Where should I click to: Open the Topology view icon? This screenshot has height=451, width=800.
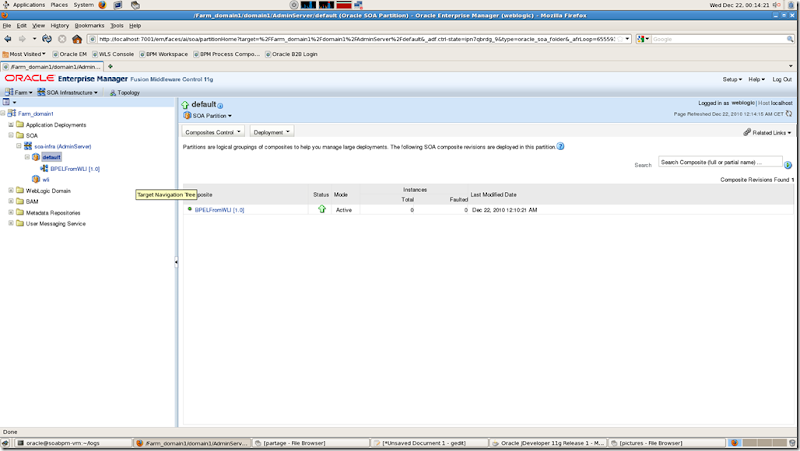[113, 93]
